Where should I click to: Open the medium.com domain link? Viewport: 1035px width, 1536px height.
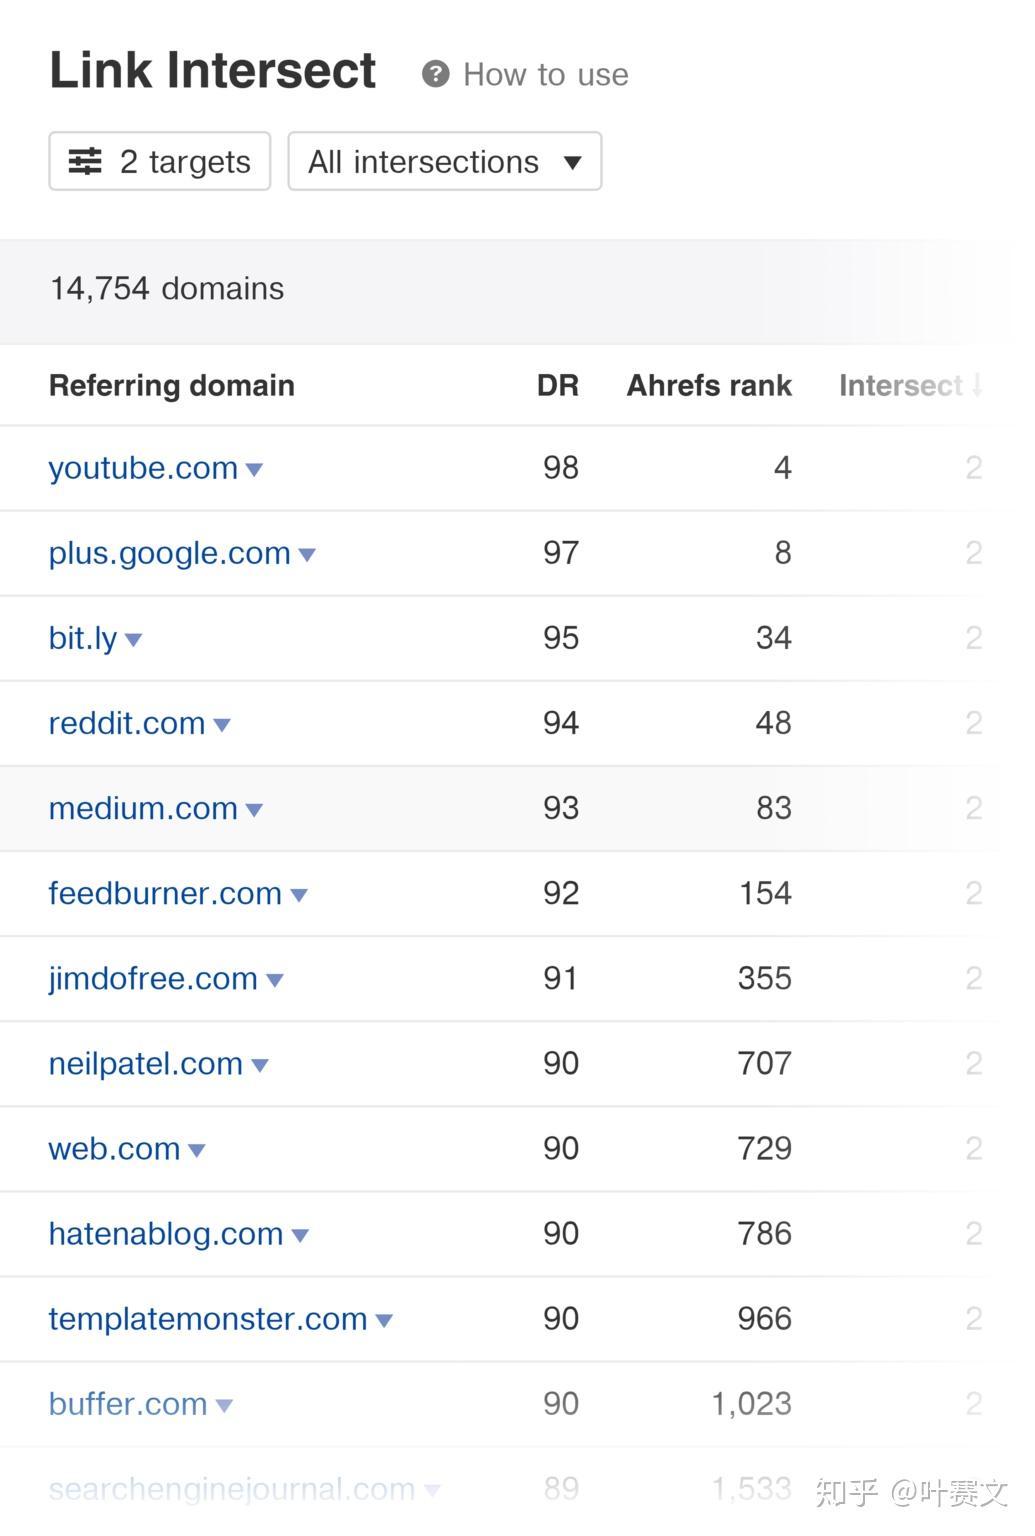143,808
